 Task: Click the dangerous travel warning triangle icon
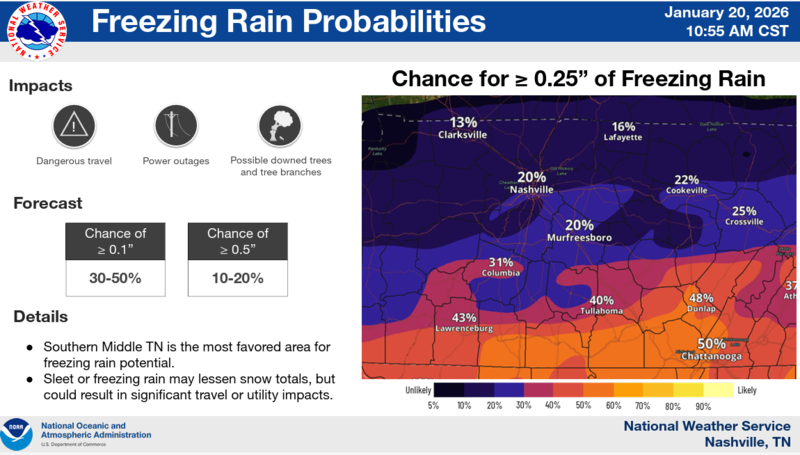click(74, 126)
